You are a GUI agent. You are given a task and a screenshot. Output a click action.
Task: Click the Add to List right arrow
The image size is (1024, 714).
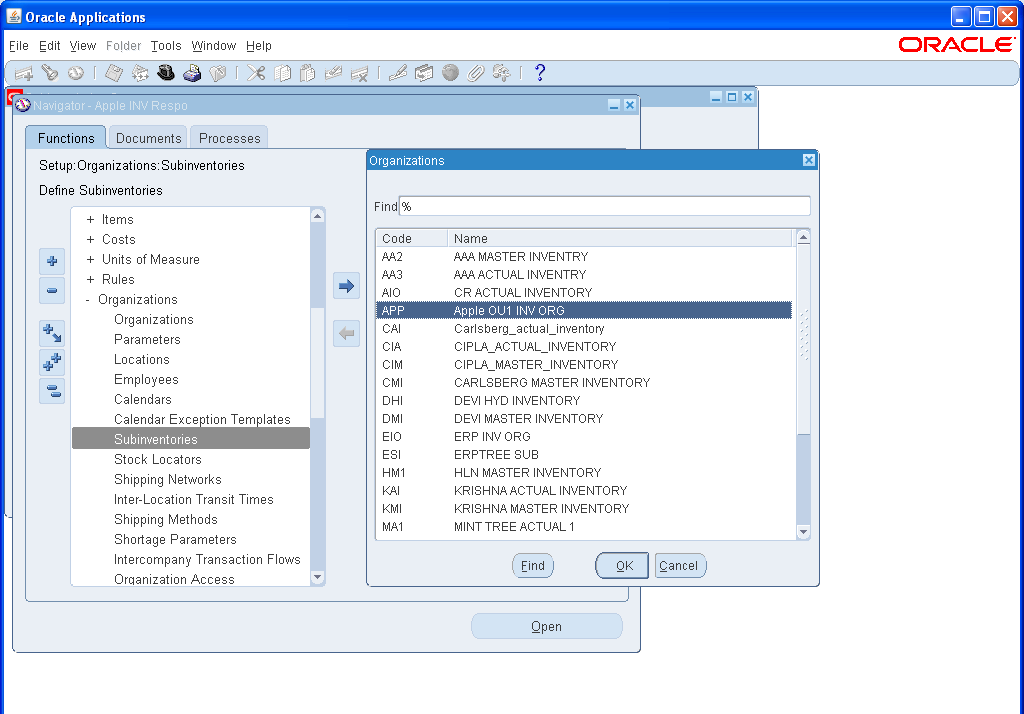tap(346, 286)
